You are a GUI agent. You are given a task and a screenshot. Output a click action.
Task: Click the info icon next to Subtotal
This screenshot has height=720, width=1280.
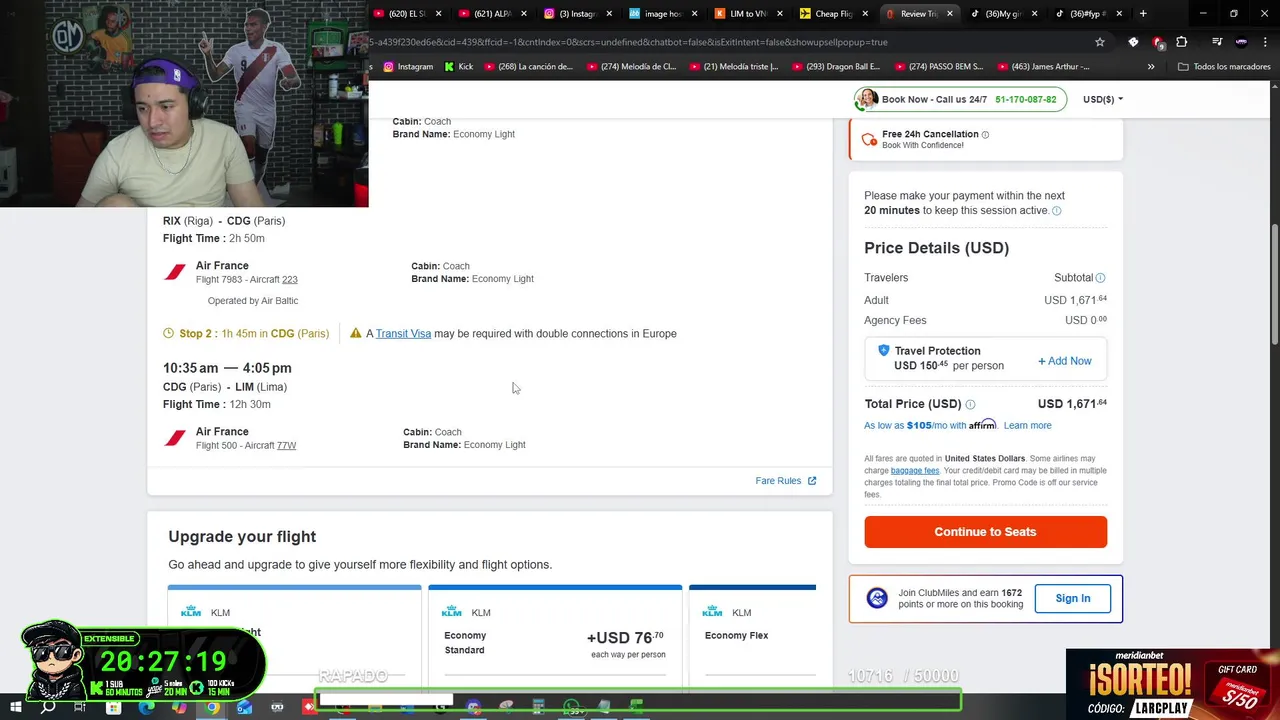[1100, 278]
